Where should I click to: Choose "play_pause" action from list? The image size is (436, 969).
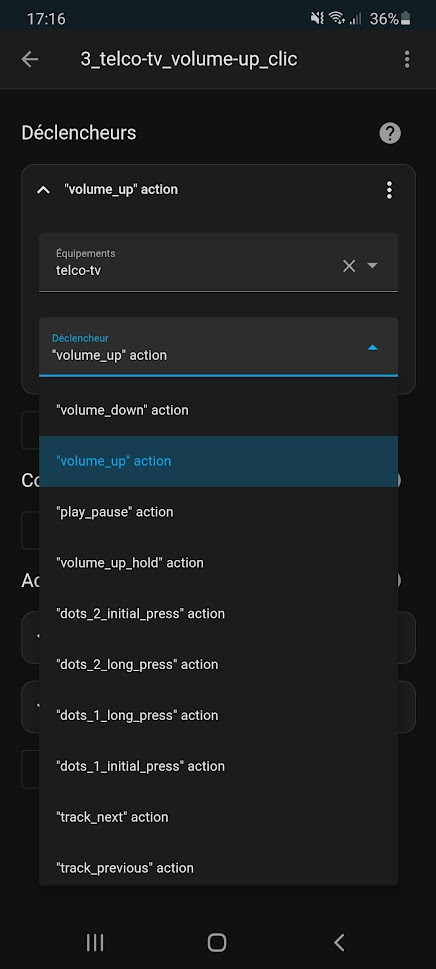[x=219, y=512]
